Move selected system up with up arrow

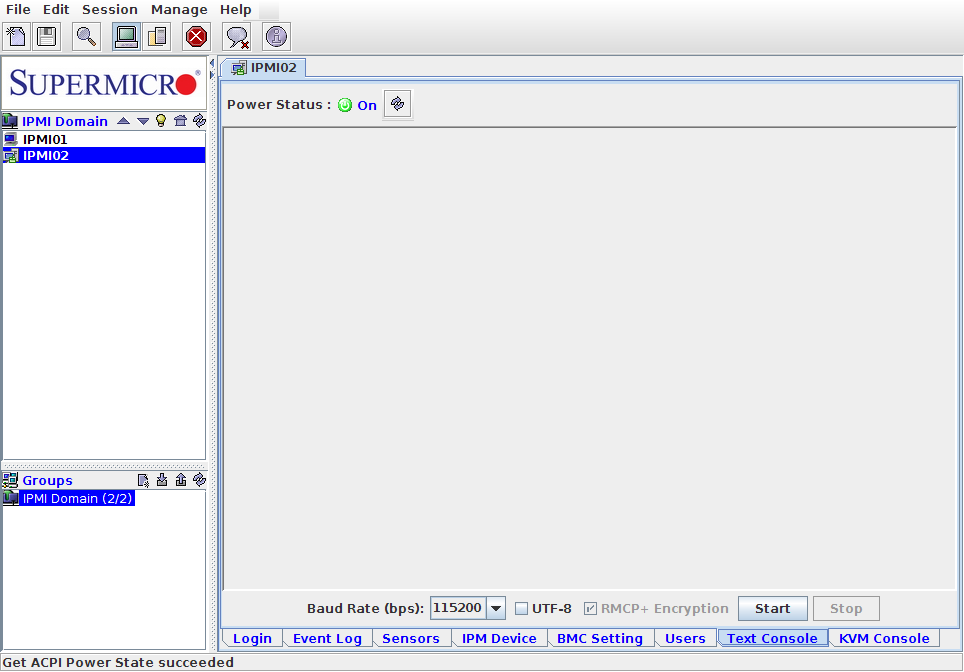tap(124, 121)
